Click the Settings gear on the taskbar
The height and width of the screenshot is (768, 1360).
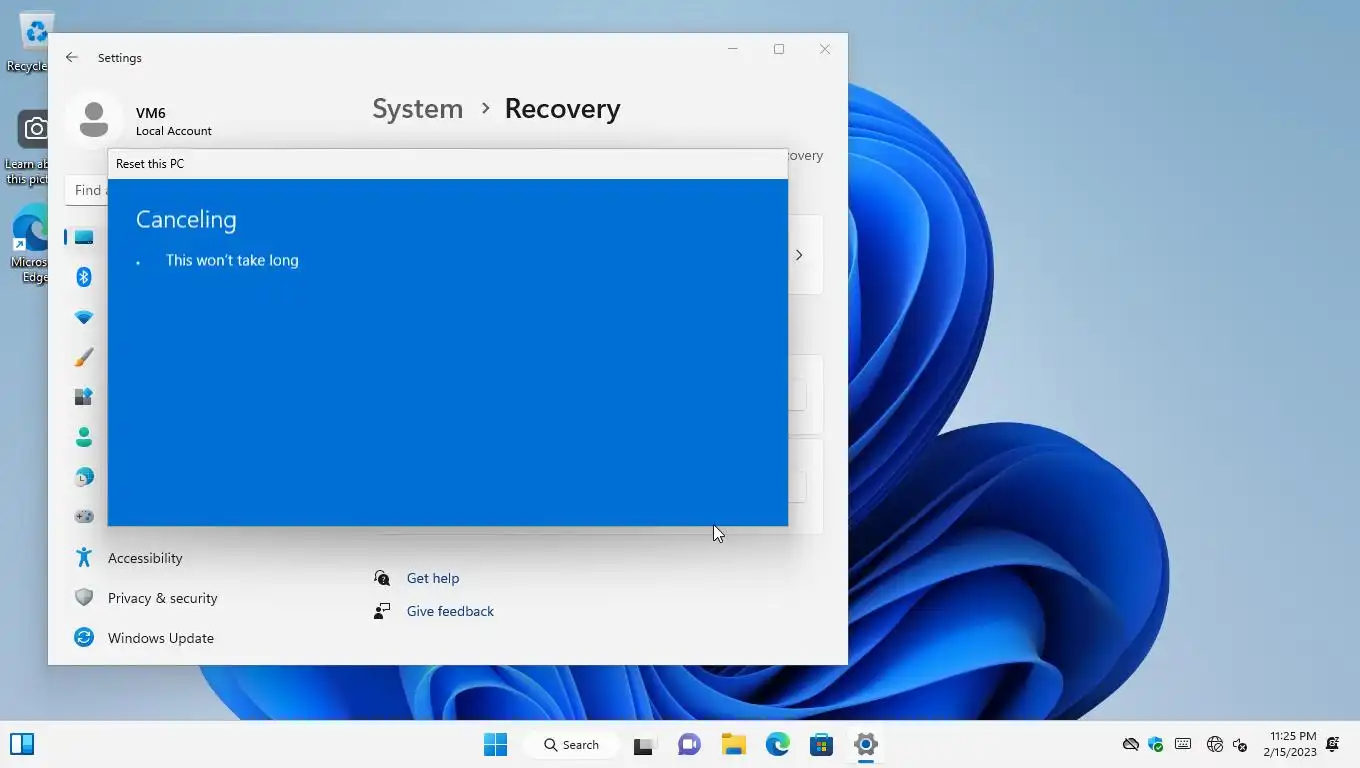(866, 744)
